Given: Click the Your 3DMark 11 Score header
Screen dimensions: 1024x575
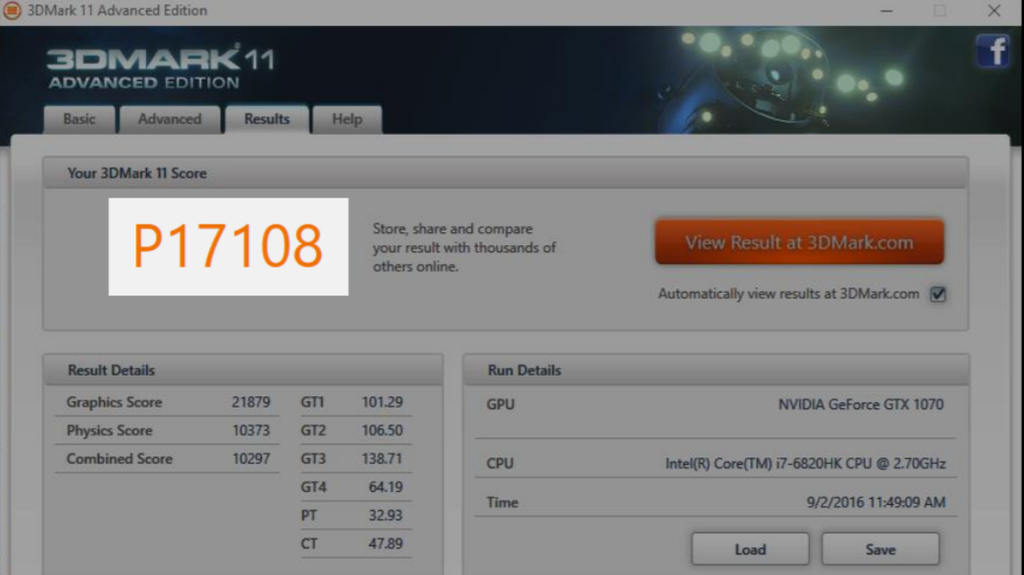Looking at the screenshot, I should tap(505, 173).
